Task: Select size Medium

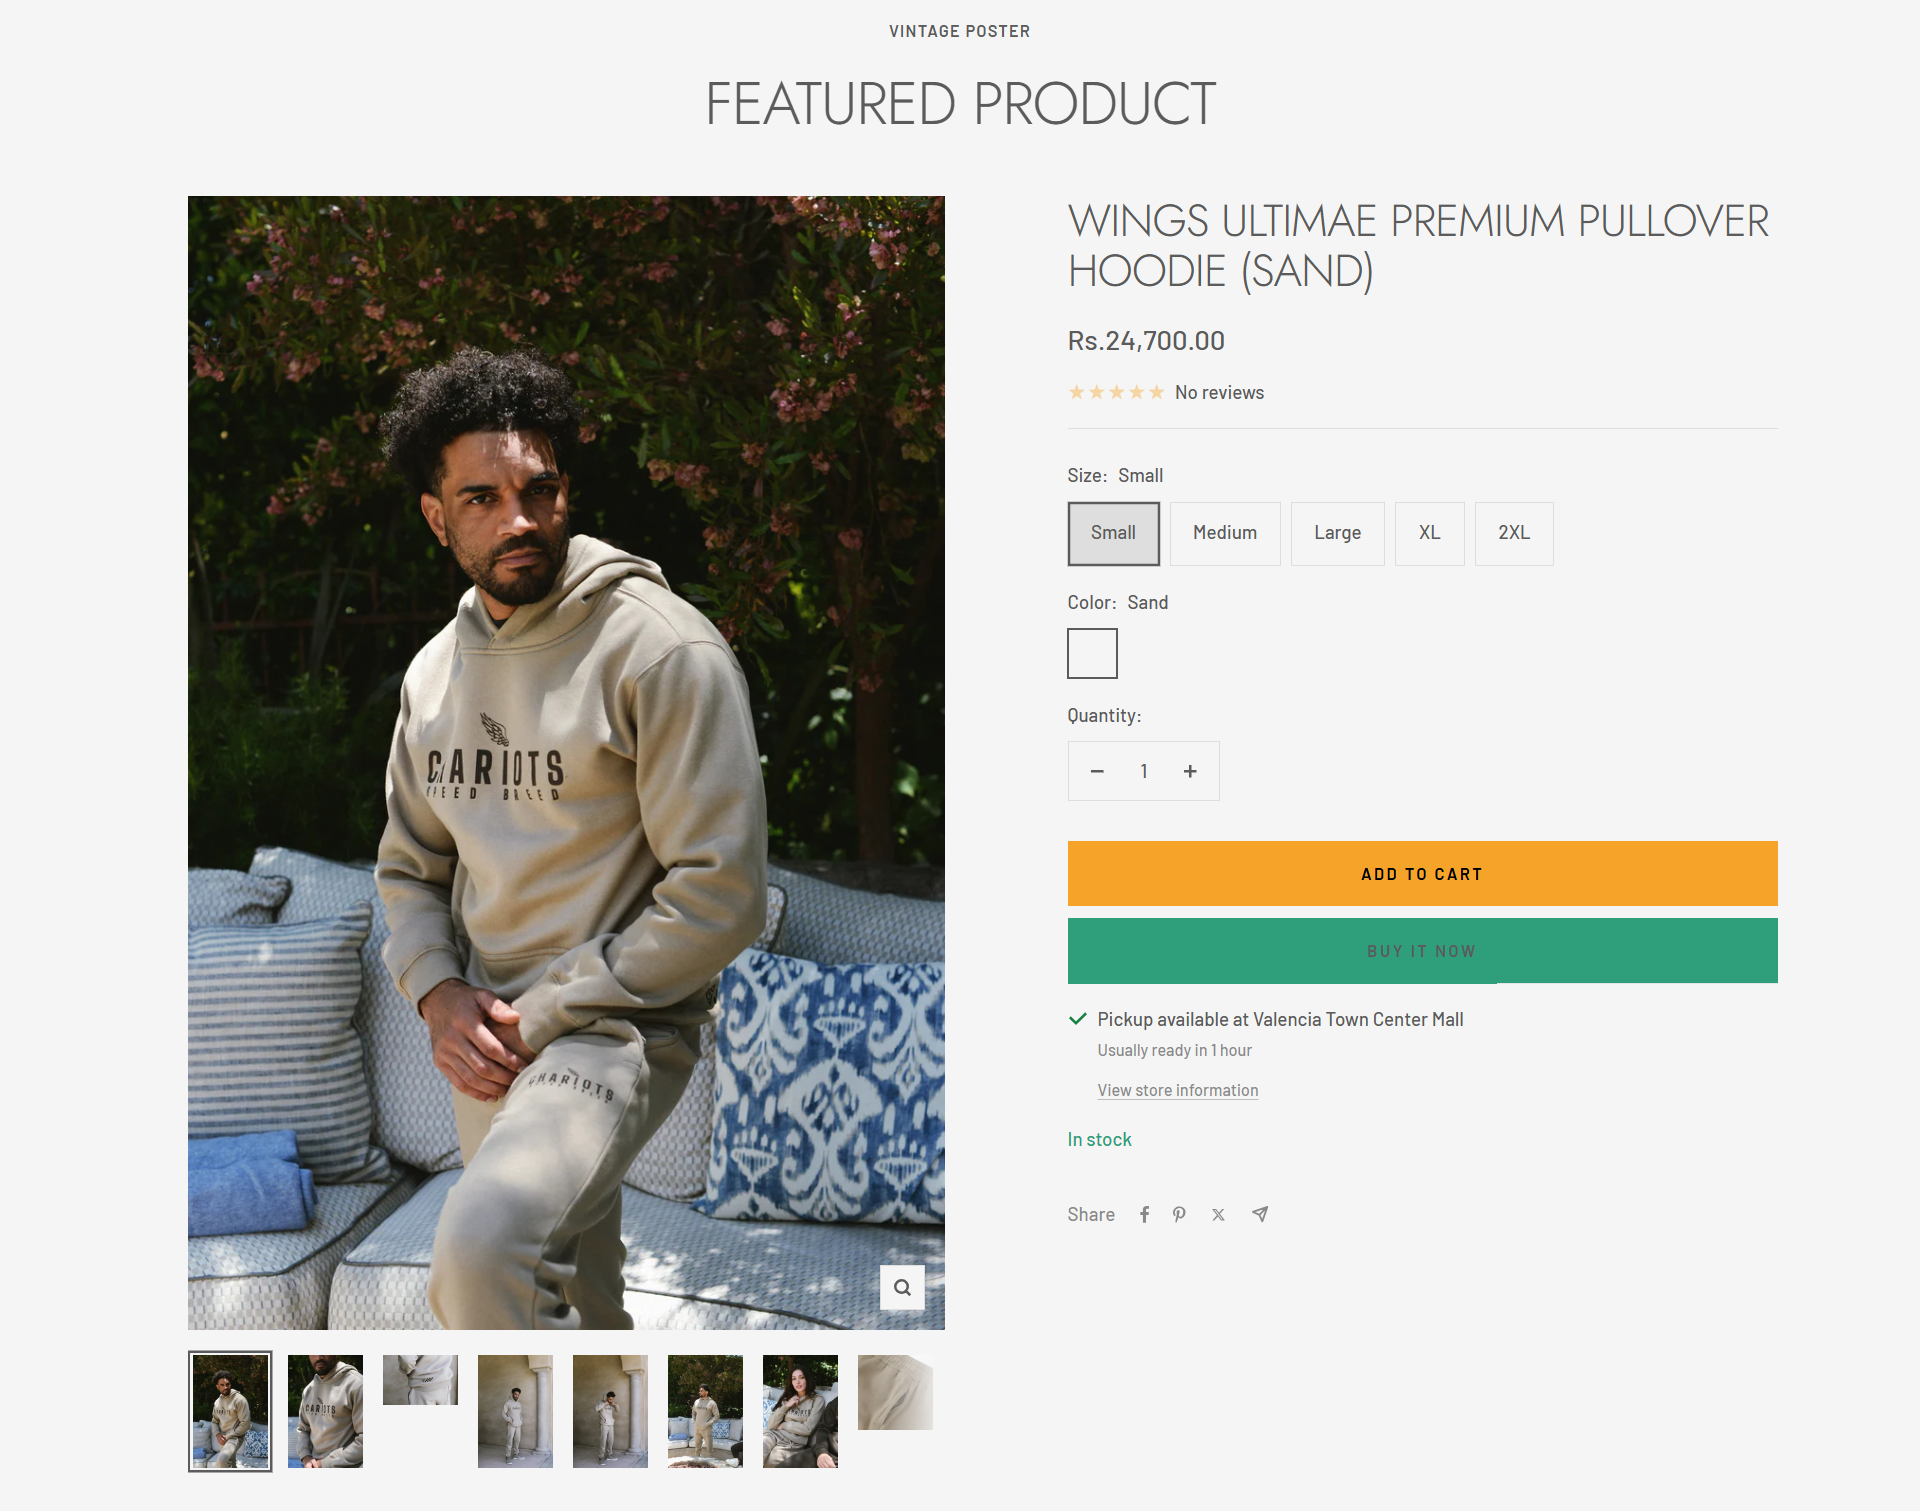Action: pyautogui.click(x=1224, y=533)
